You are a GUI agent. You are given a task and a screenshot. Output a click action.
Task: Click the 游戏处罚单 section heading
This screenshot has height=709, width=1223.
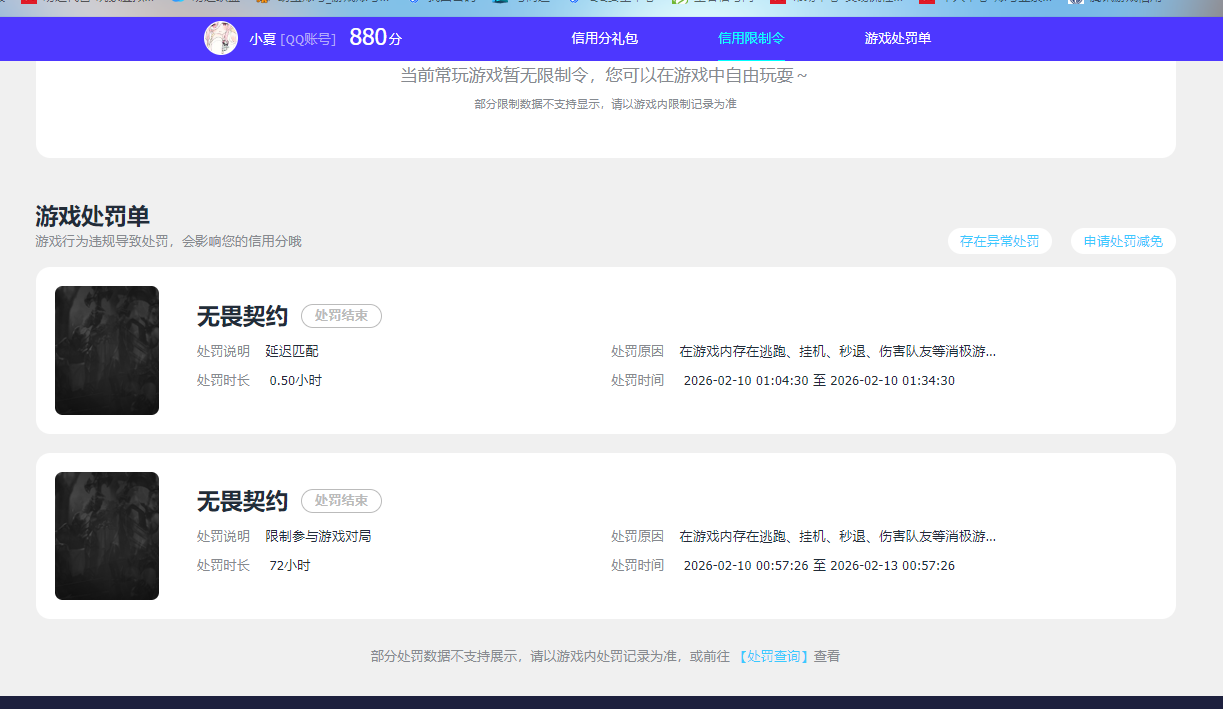(x=92, y=216)
